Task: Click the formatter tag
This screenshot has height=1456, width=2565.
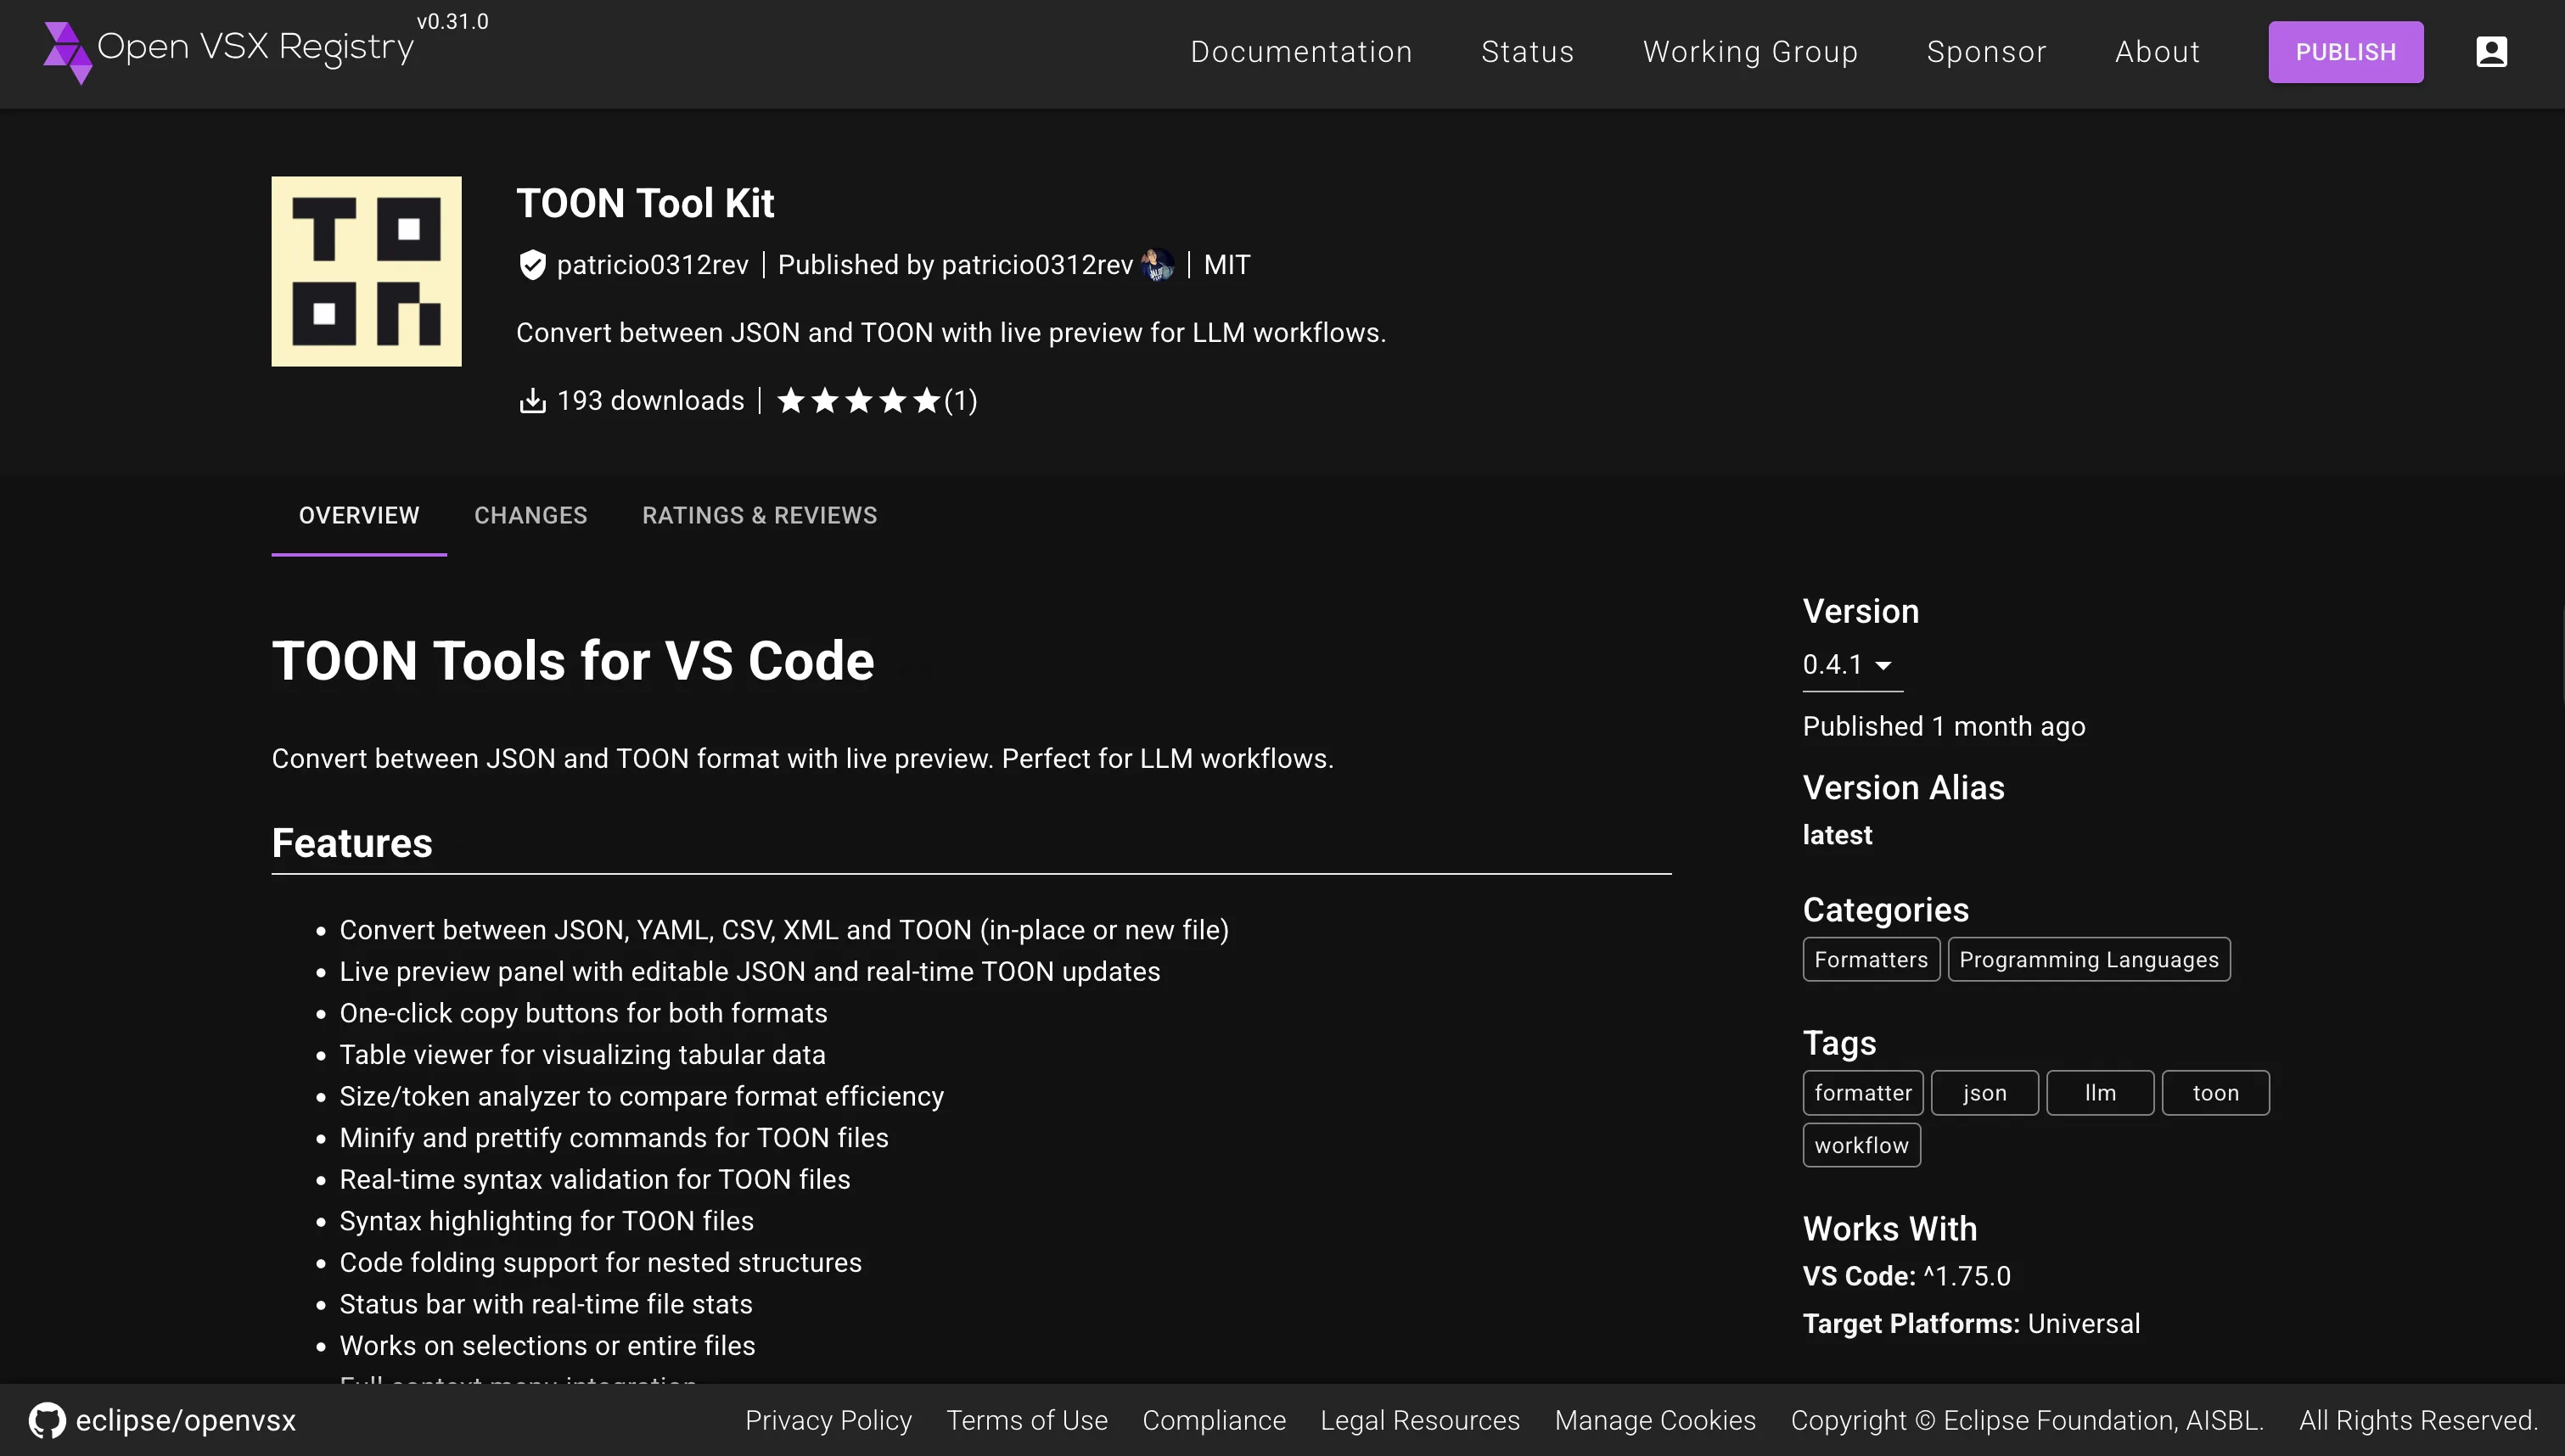Action: tap(1863, 1093)
